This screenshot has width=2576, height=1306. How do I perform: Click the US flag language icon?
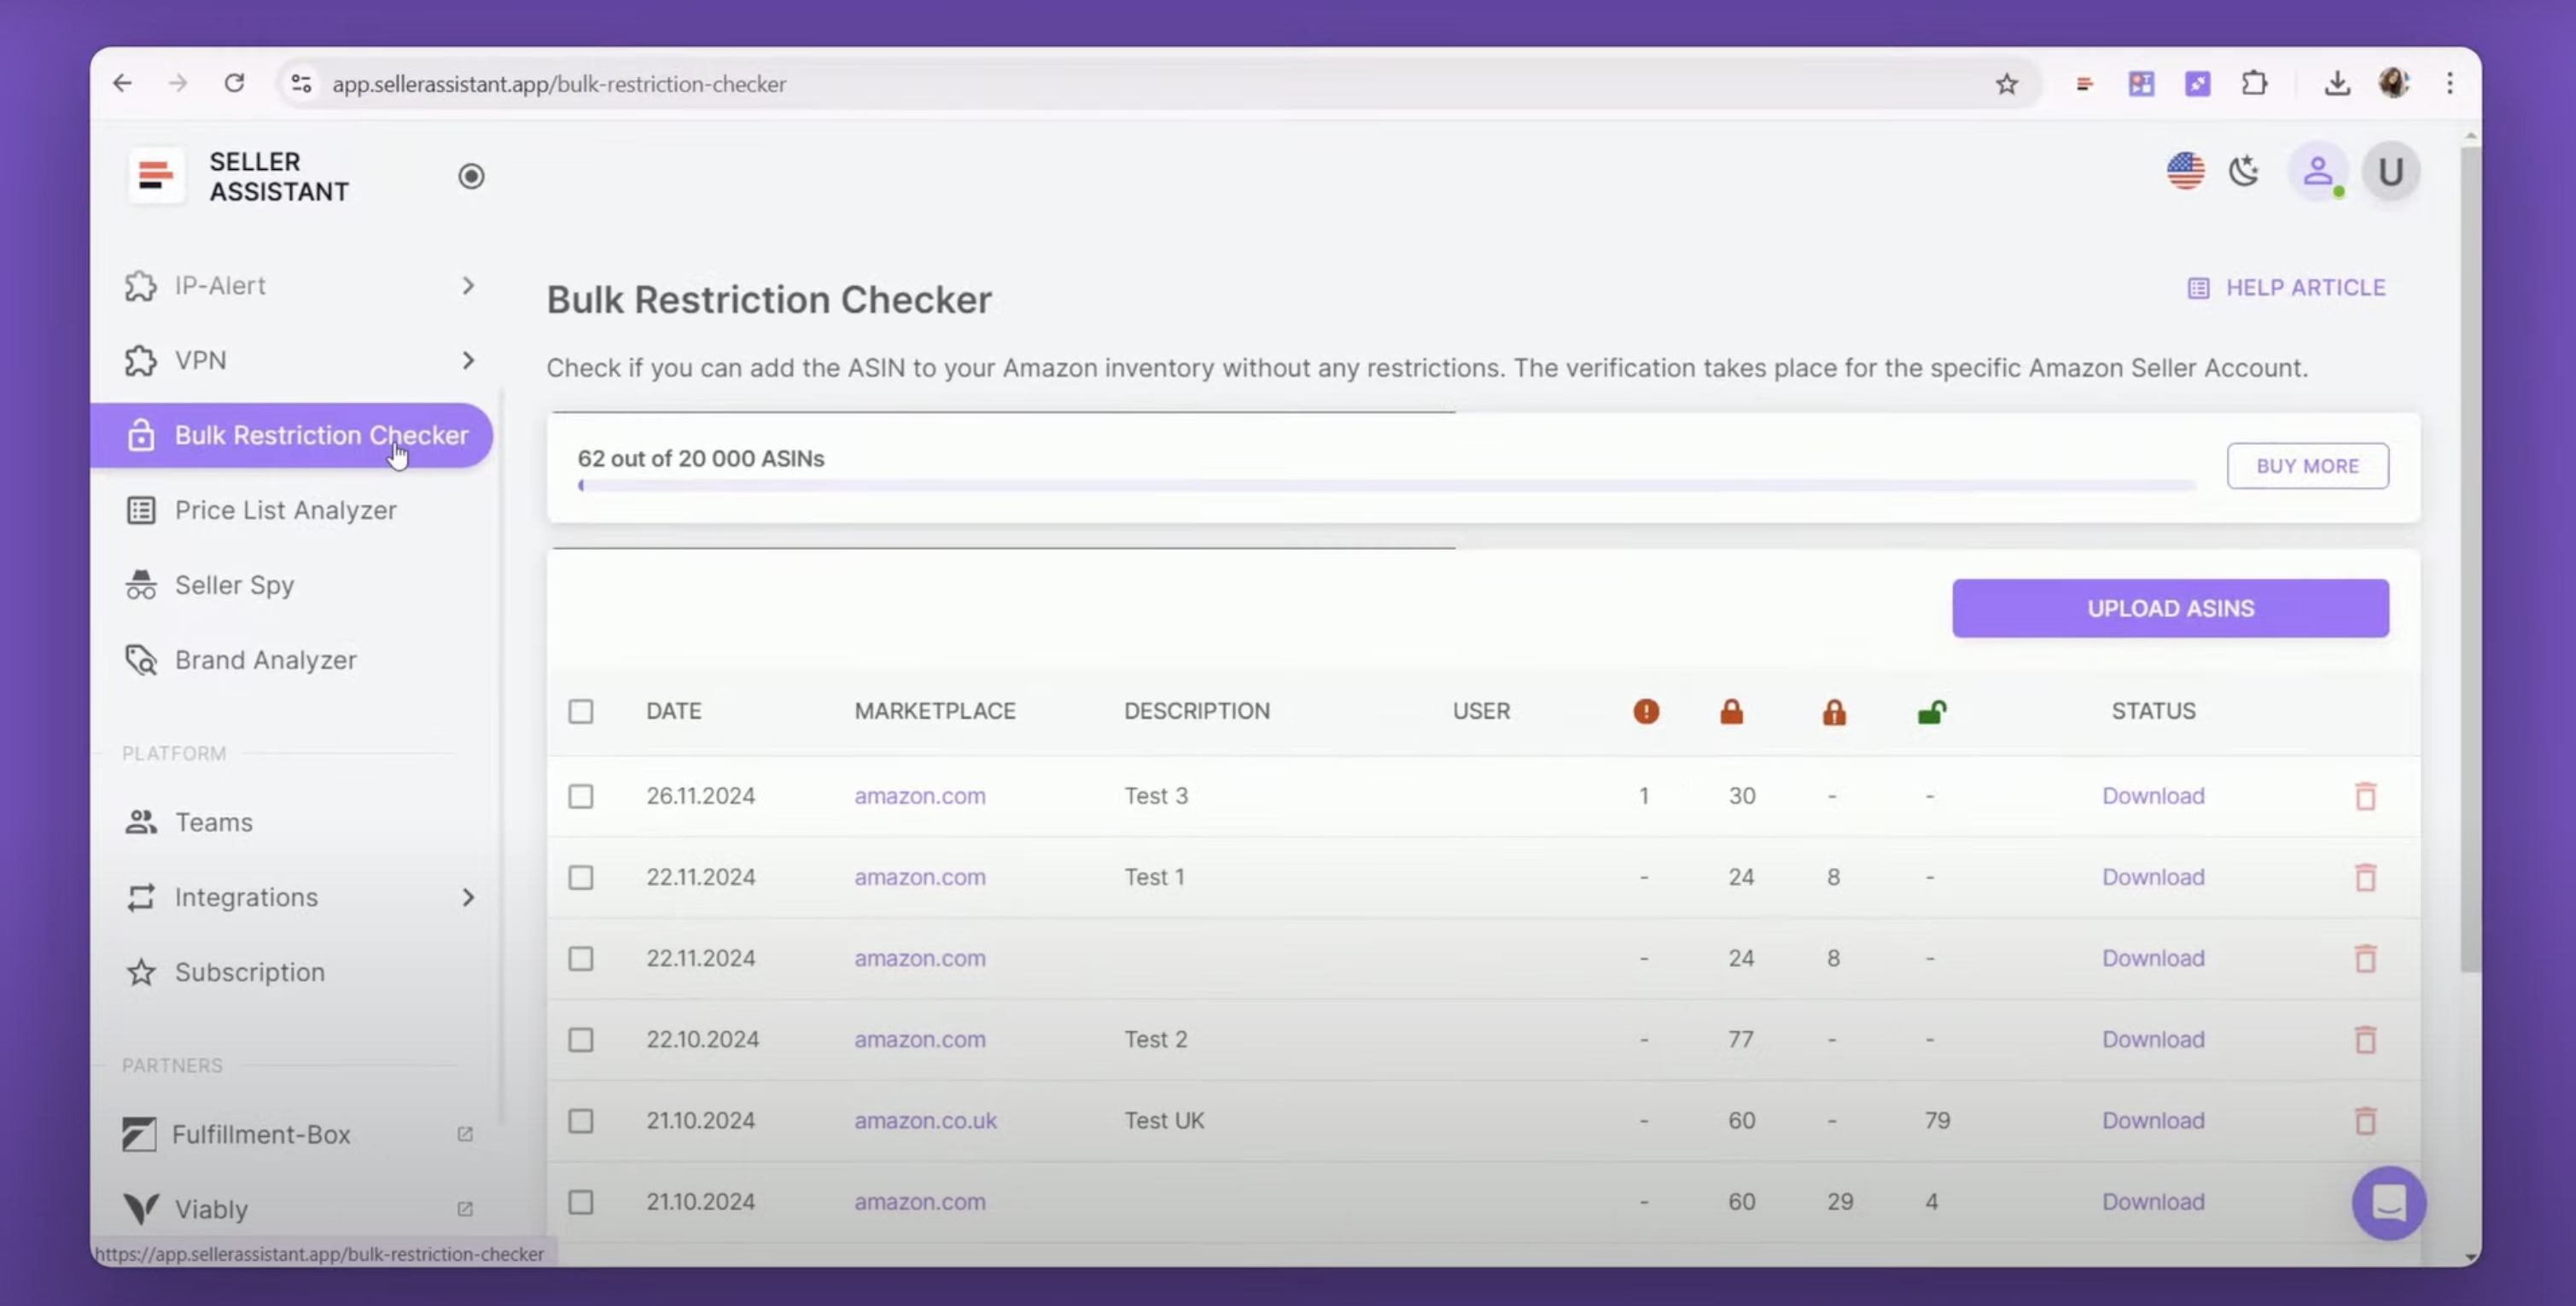tap(2185, 171)
